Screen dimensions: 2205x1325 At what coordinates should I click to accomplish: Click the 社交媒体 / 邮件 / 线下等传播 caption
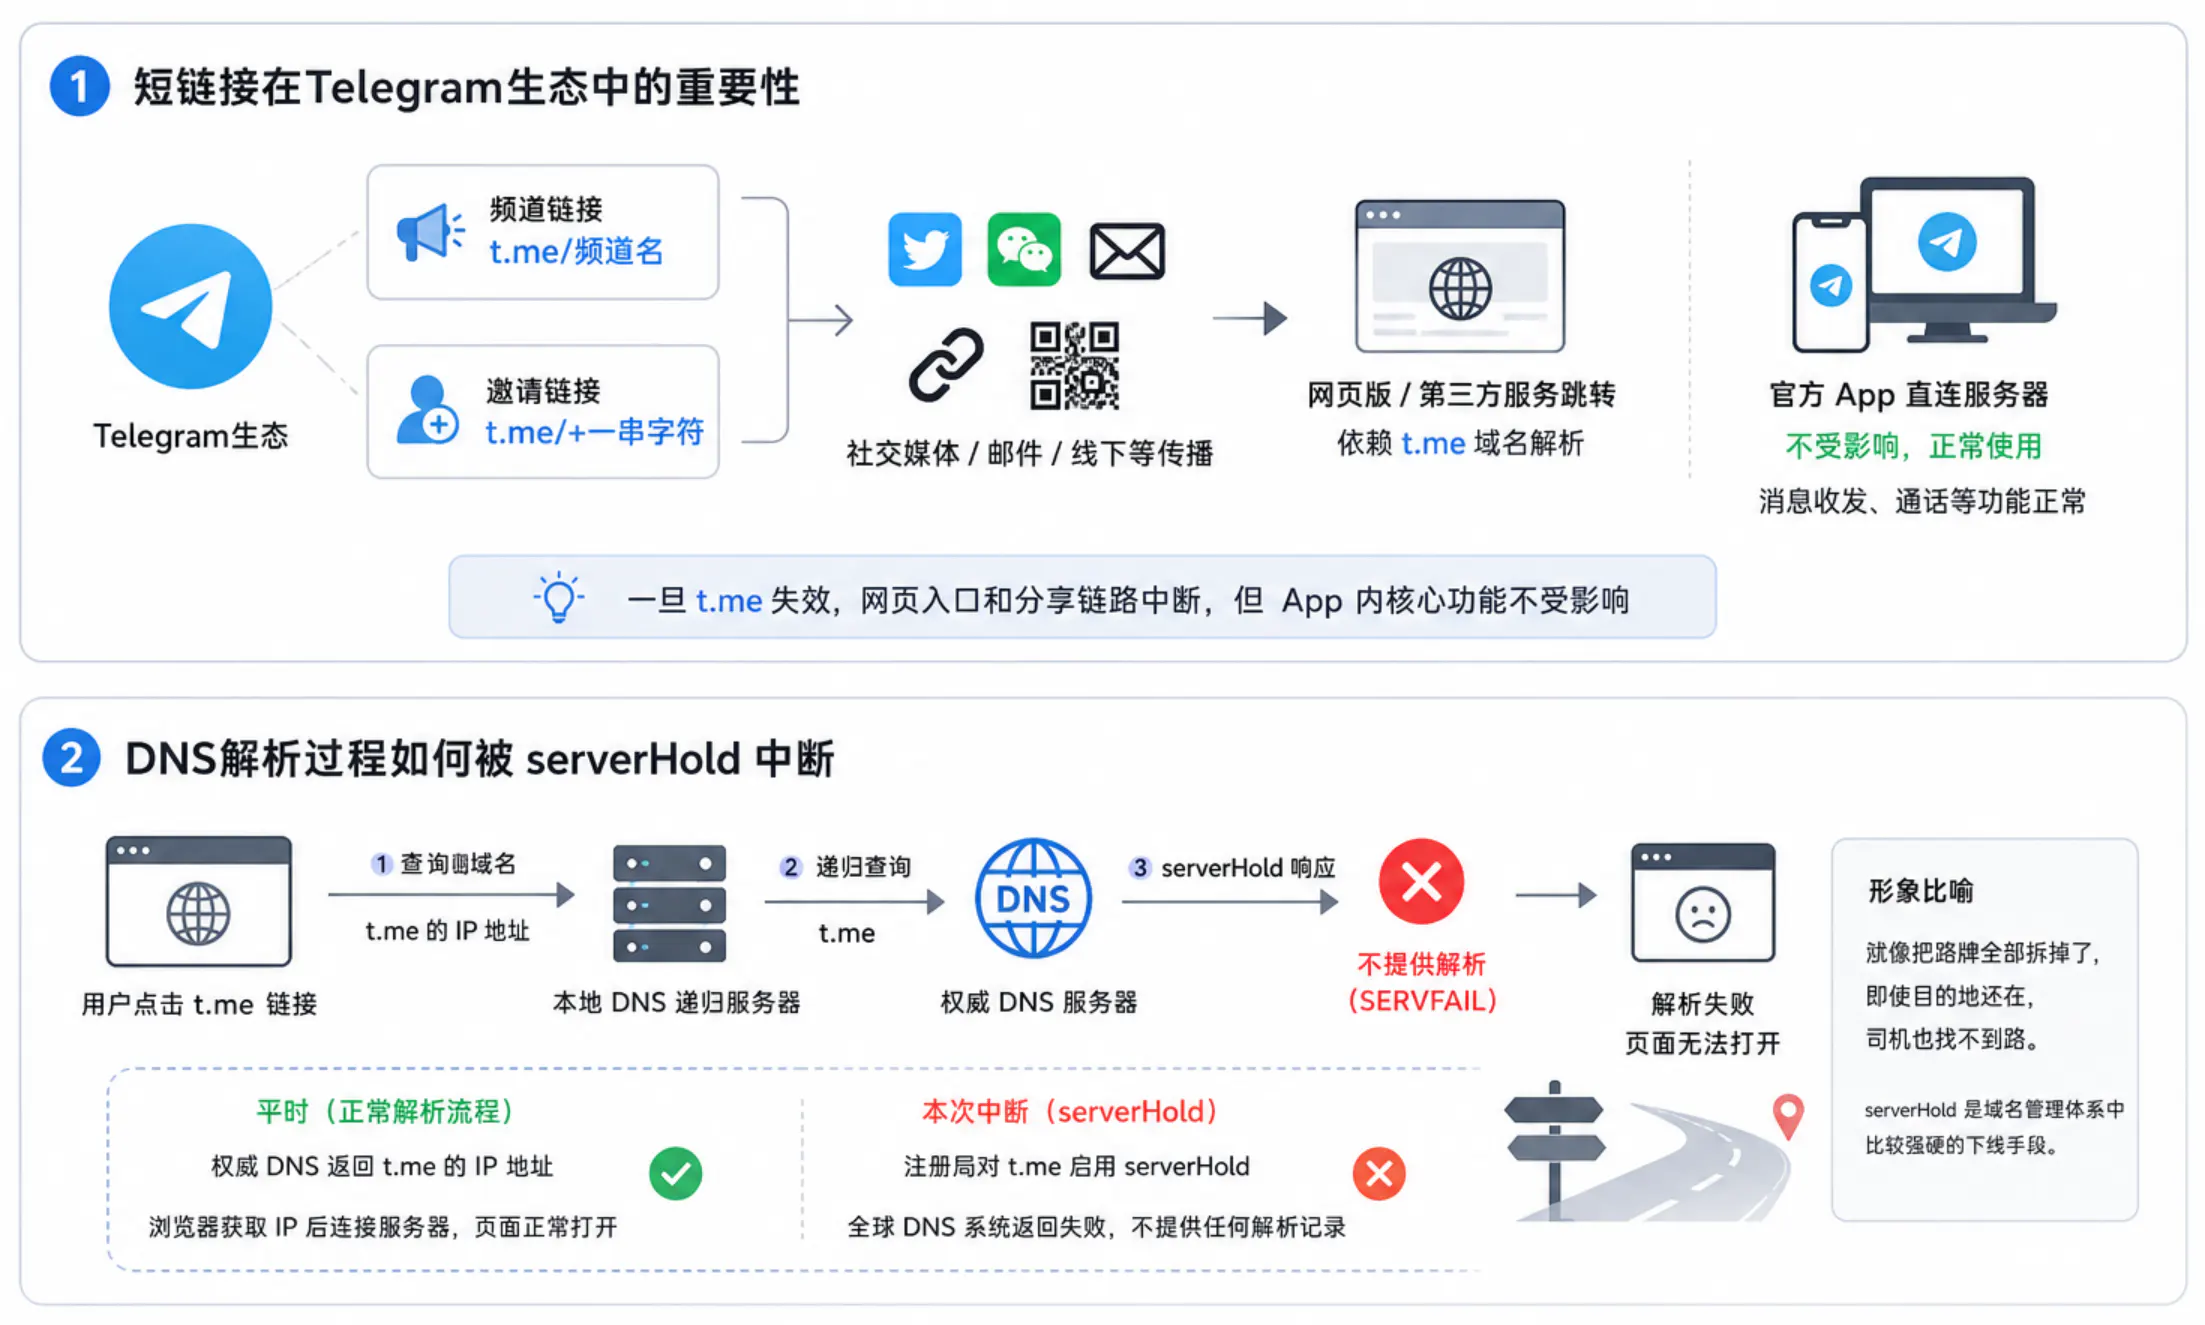(1029, 453)
